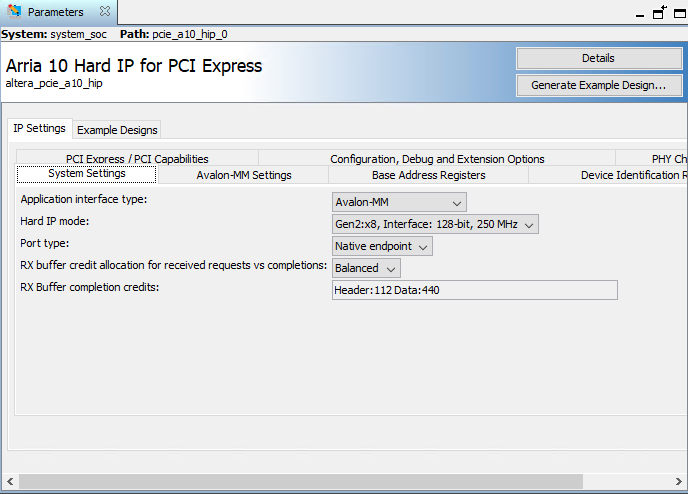The height and width of the screenshot is (494, 688).
Task: Click the 'Application interface type:' label
Action: click(84, 200)
